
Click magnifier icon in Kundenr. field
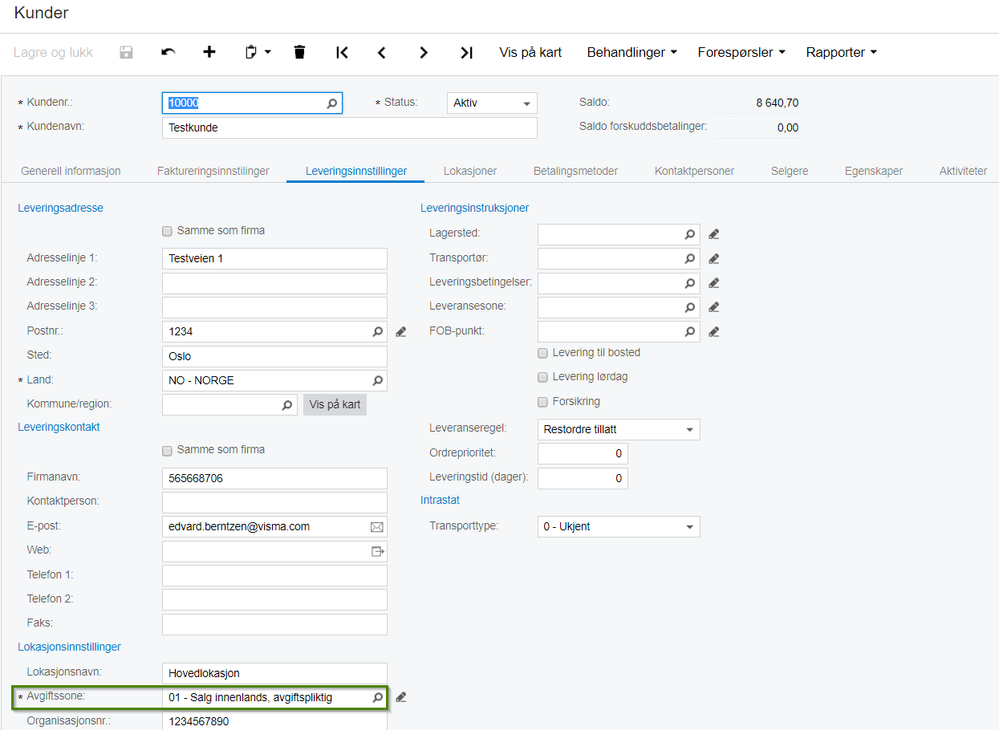coord(332,103)
